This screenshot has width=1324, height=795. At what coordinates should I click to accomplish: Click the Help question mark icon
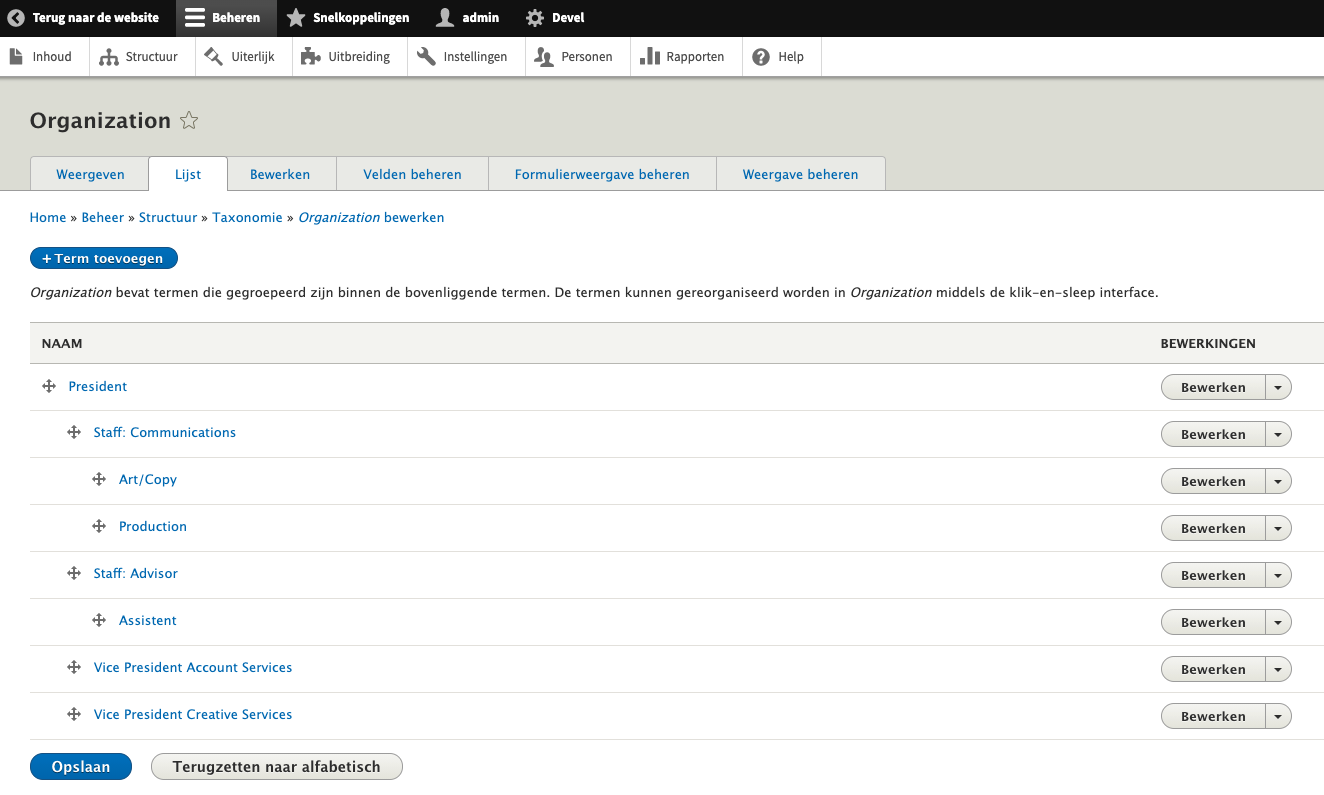[760, 56]
